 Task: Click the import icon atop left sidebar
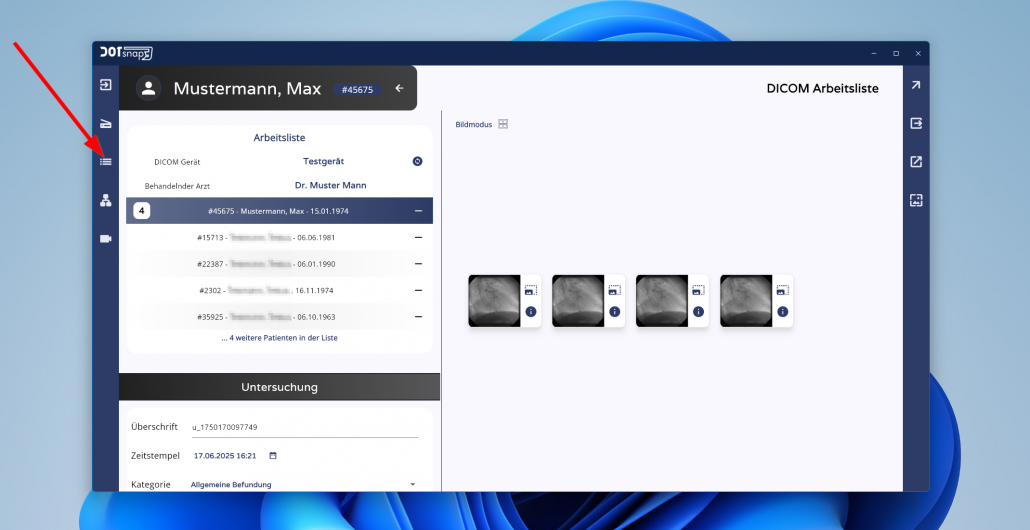click(106, 85)
